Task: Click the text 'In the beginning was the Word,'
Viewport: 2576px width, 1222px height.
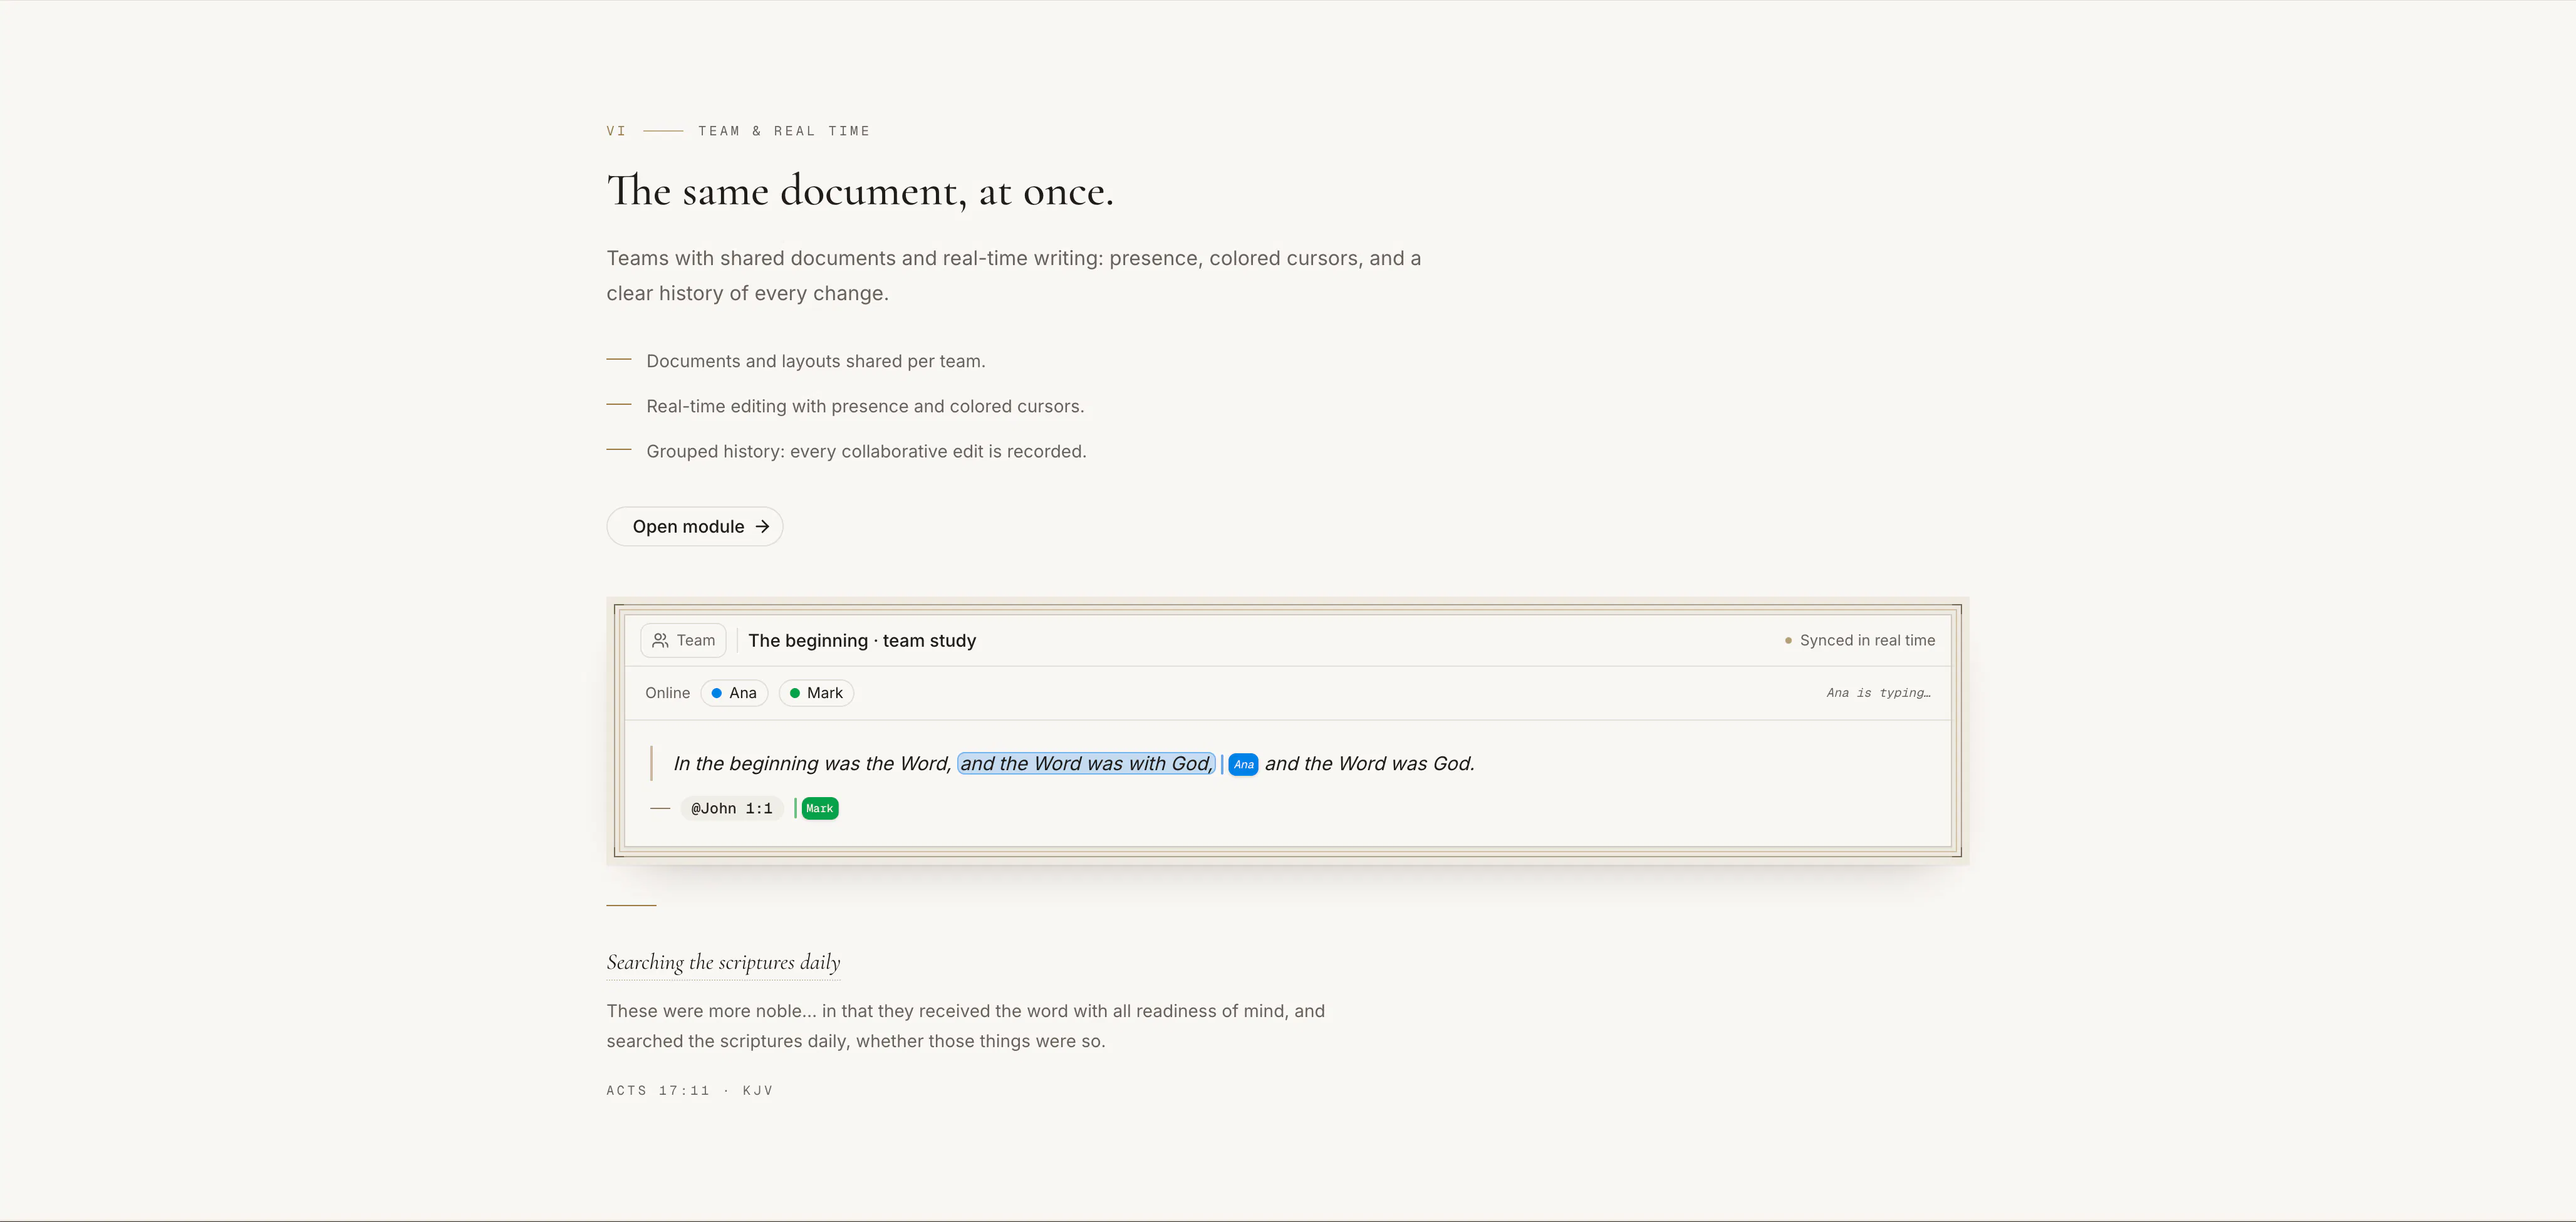Action: [812, 763]
